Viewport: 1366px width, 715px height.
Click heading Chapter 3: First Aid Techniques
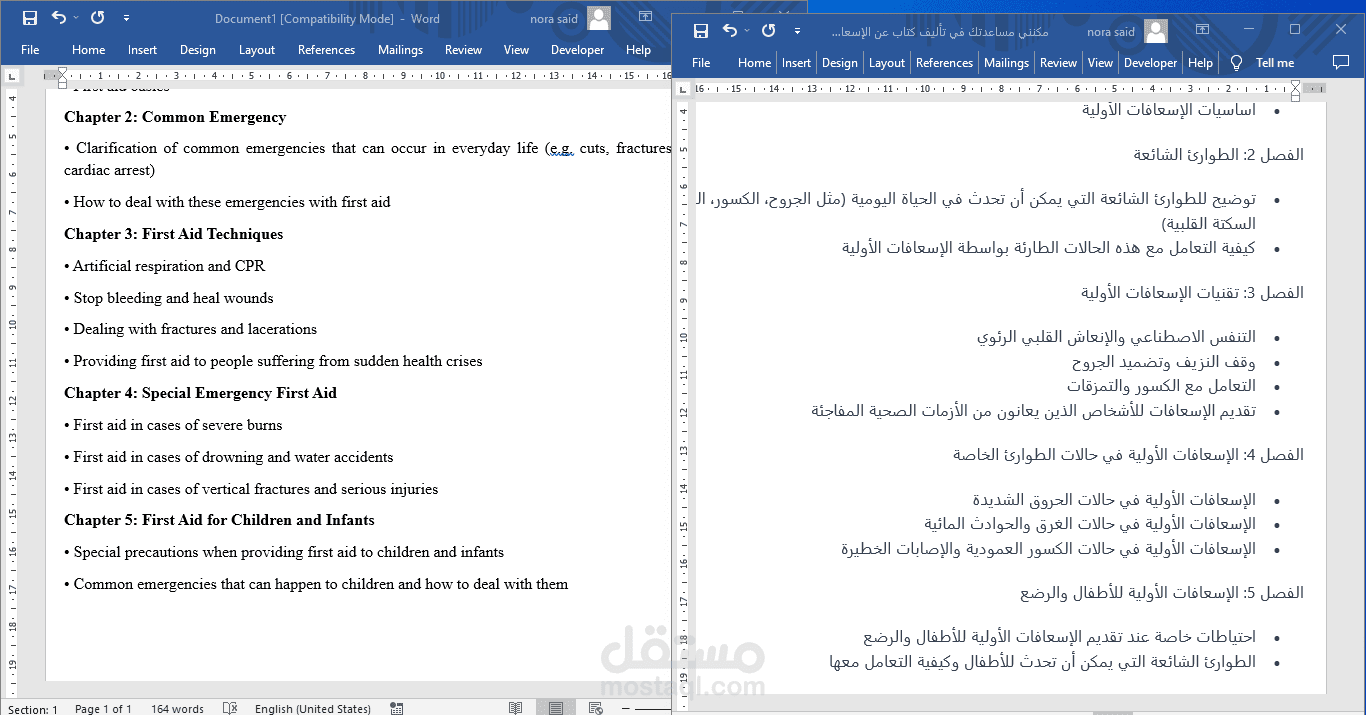(174, 234)
